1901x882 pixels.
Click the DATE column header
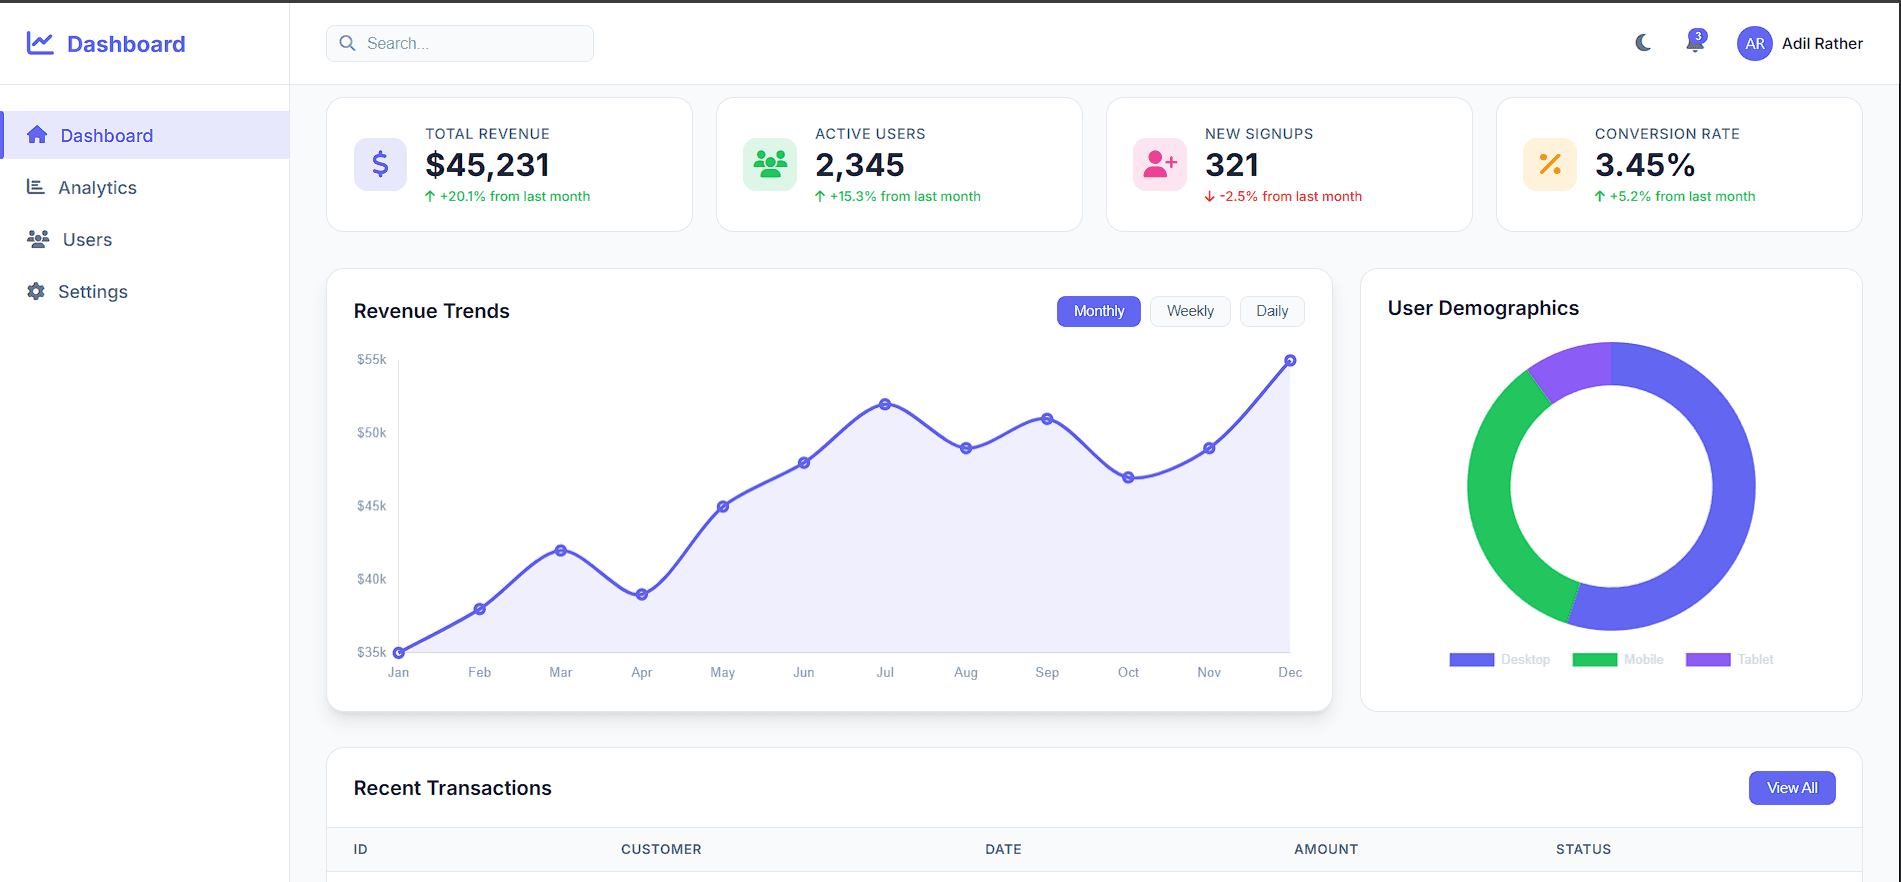click(1003, 849)
